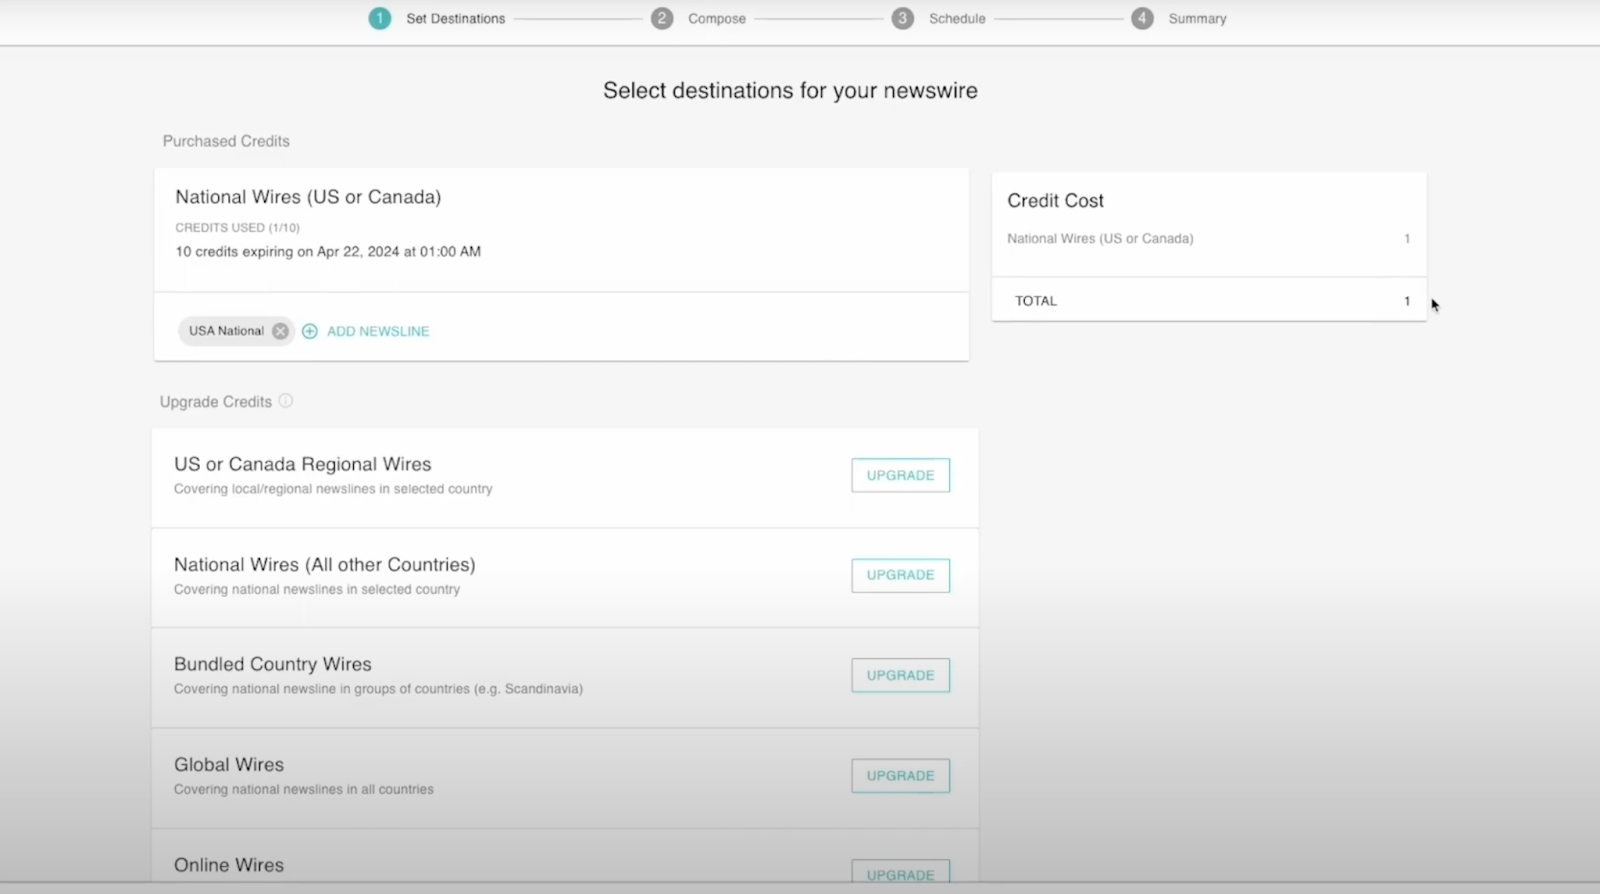Image resolution: width=1600 pixels, height=894 pixels.
Task: Click the 'Purchased Credits' label
Action: [226, 141]
